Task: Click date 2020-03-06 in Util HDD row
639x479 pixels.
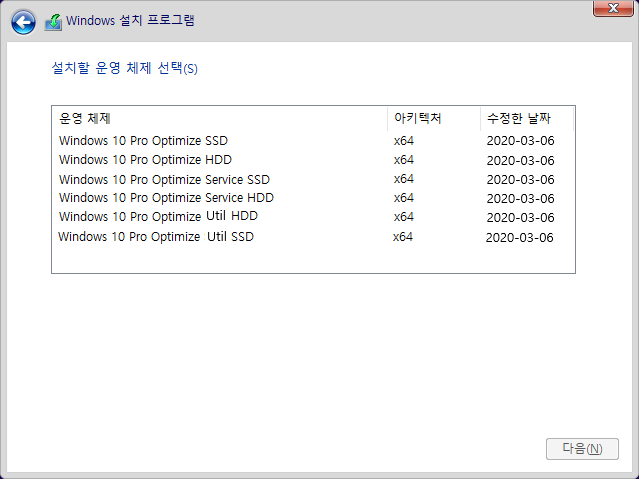Action: (x=520, y=218)
